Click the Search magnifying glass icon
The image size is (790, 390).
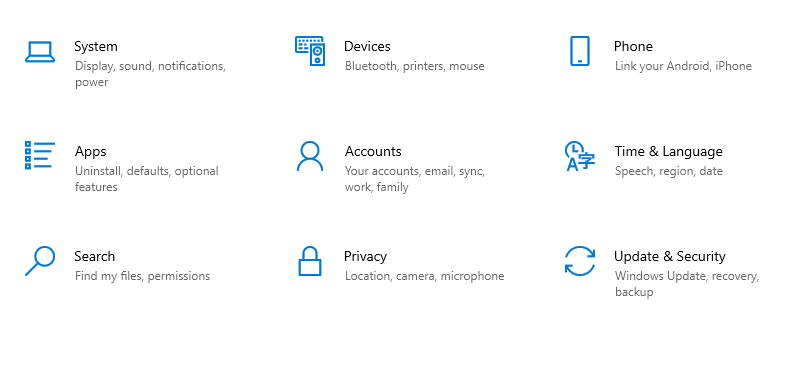40,261
